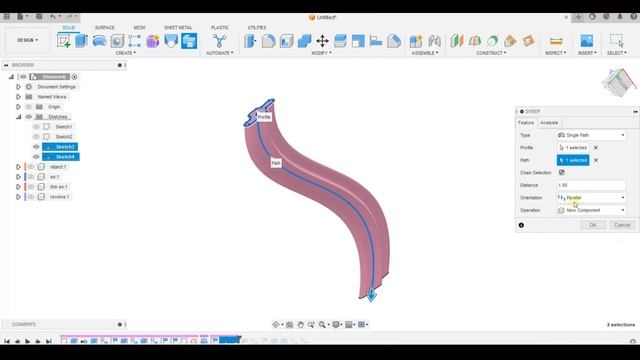Expand the Document Settings node
Image resolution: width=640 pixels, height=360 pixels.
18,87
